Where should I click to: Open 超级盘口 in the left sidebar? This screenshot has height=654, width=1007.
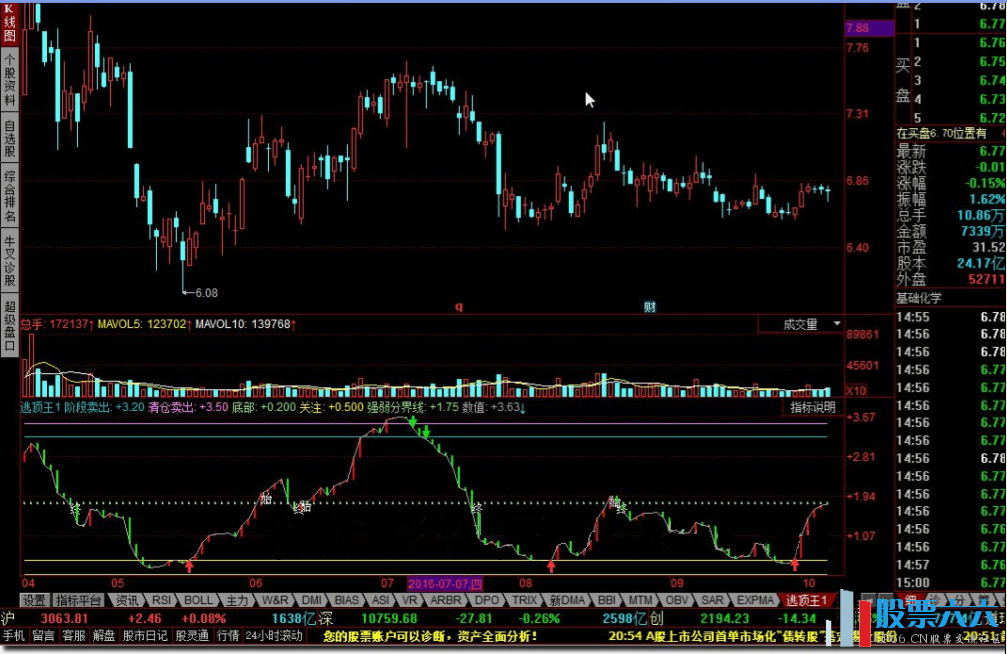pyautogui.click(x=9, y=325)
